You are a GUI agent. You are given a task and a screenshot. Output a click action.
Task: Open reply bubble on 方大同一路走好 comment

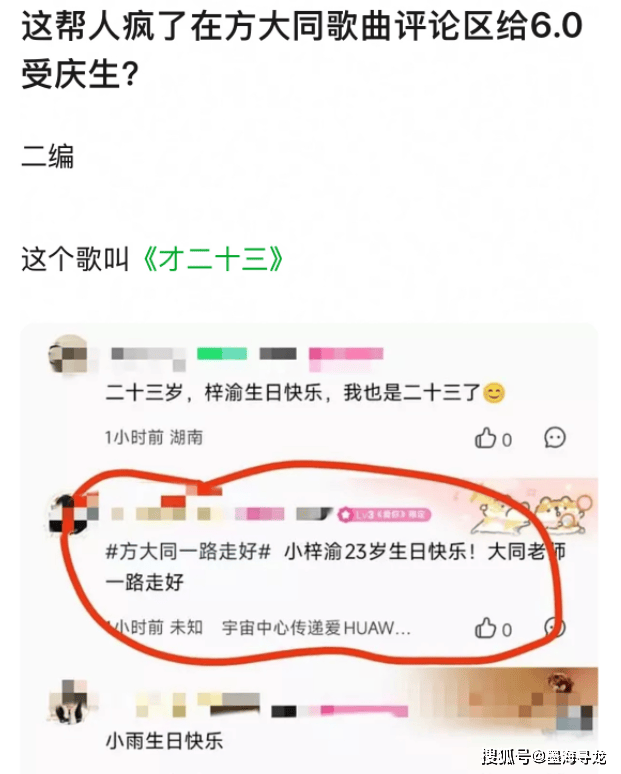click(x=554, y=628)
